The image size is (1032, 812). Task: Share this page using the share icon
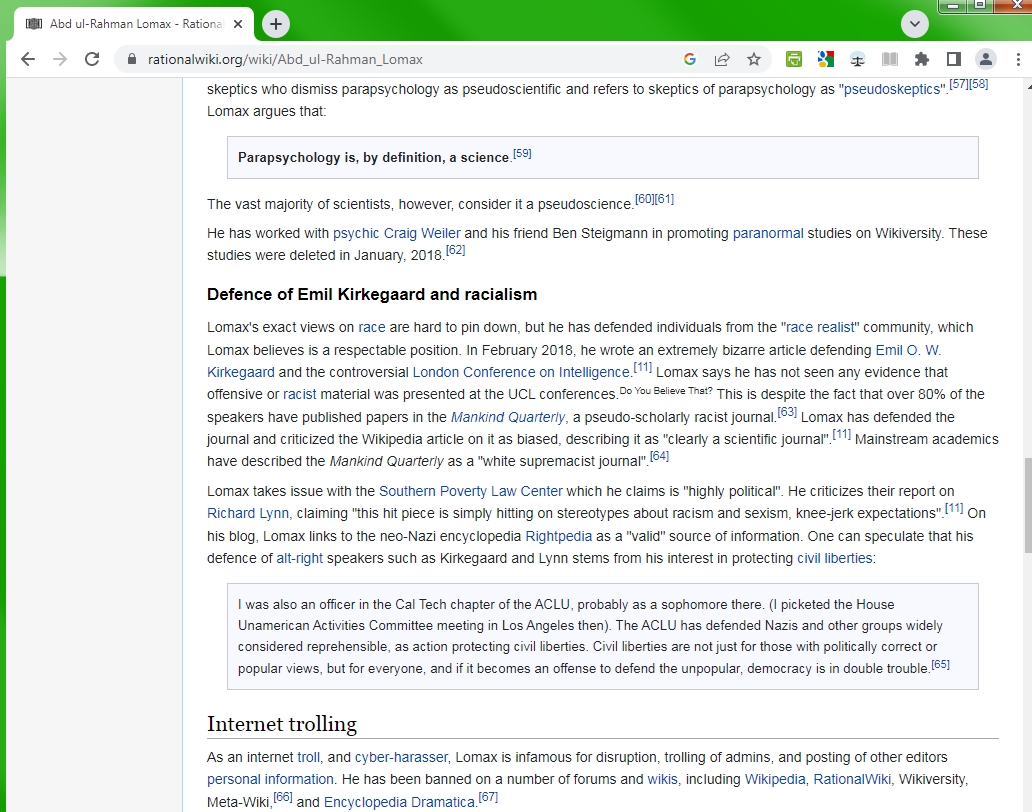[x=722, y=59]
